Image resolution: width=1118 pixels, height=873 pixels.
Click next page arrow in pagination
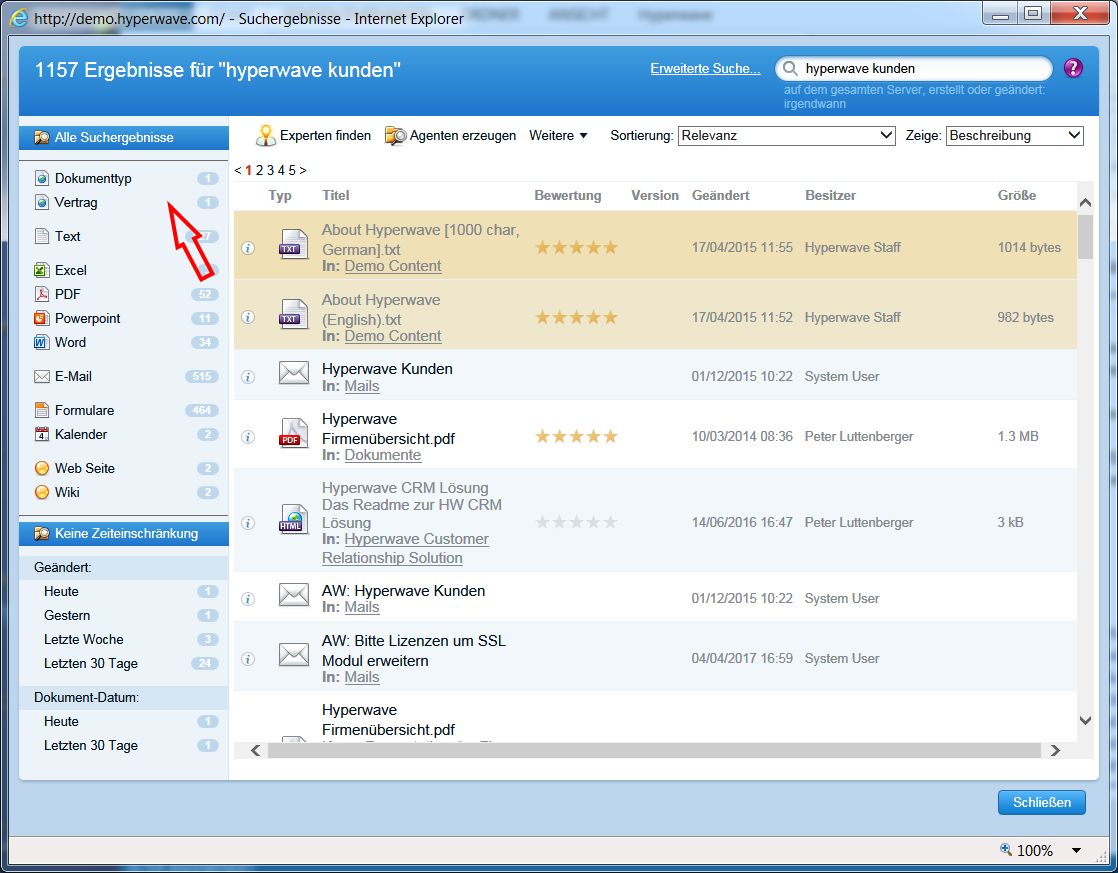(x=303, y=170)
